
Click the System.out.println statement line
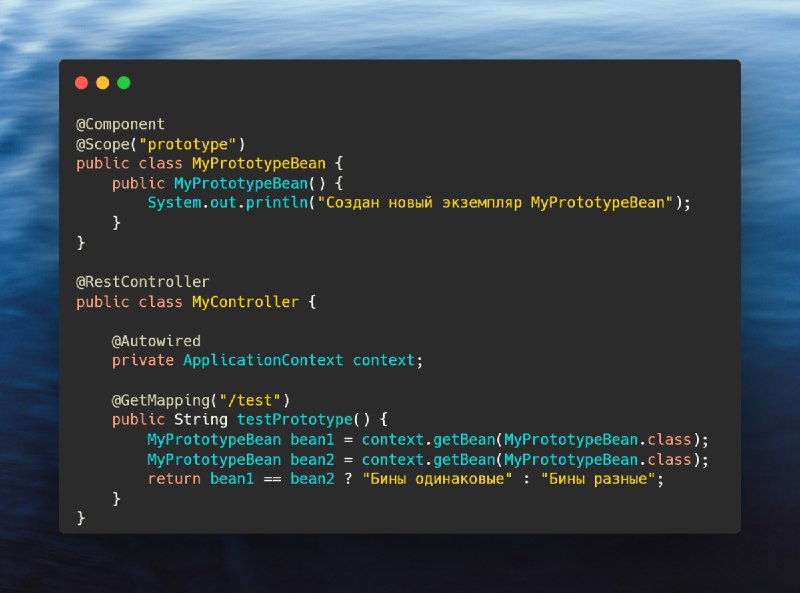419,203
